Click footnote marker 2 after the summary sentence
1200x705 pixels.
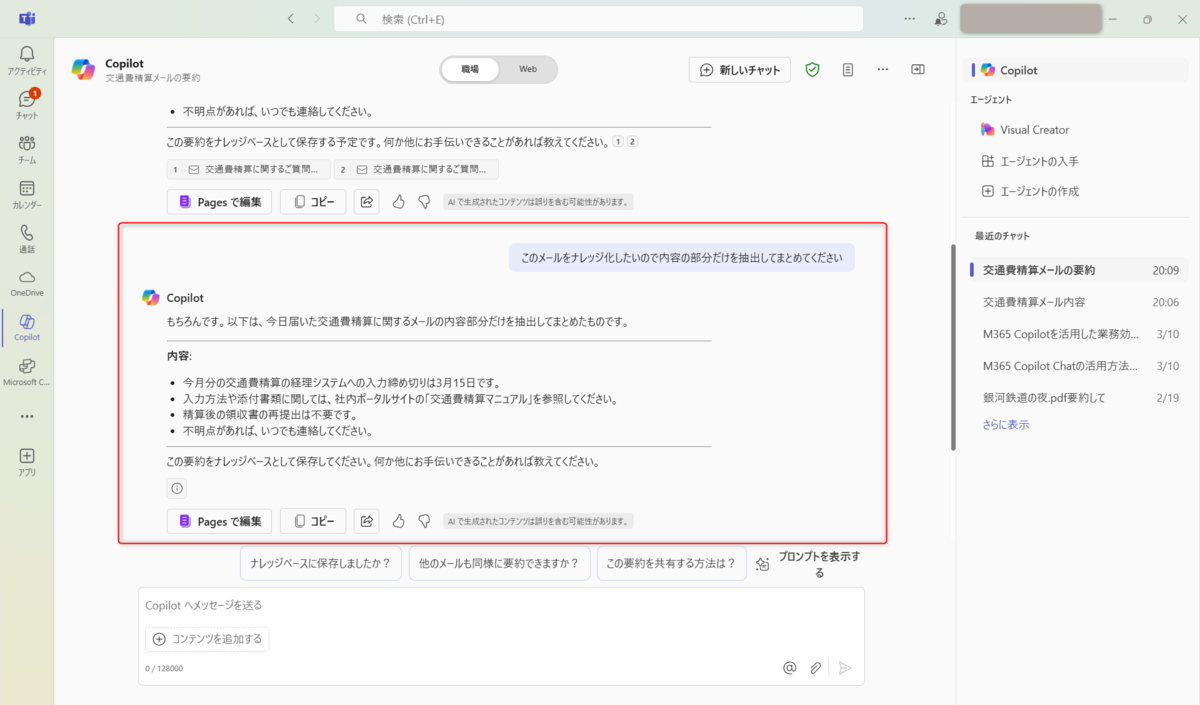tap(632, 142)
